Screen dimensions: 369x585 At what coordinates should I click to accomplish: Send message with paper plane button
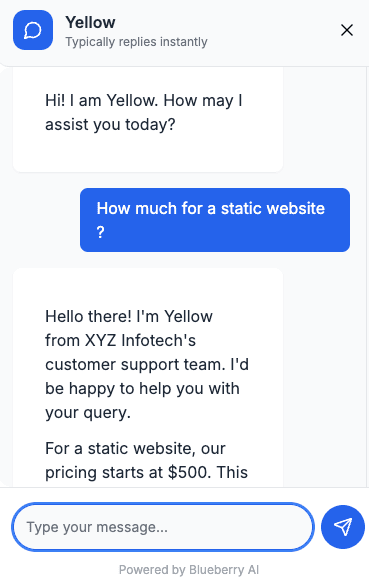click(343, 527)
